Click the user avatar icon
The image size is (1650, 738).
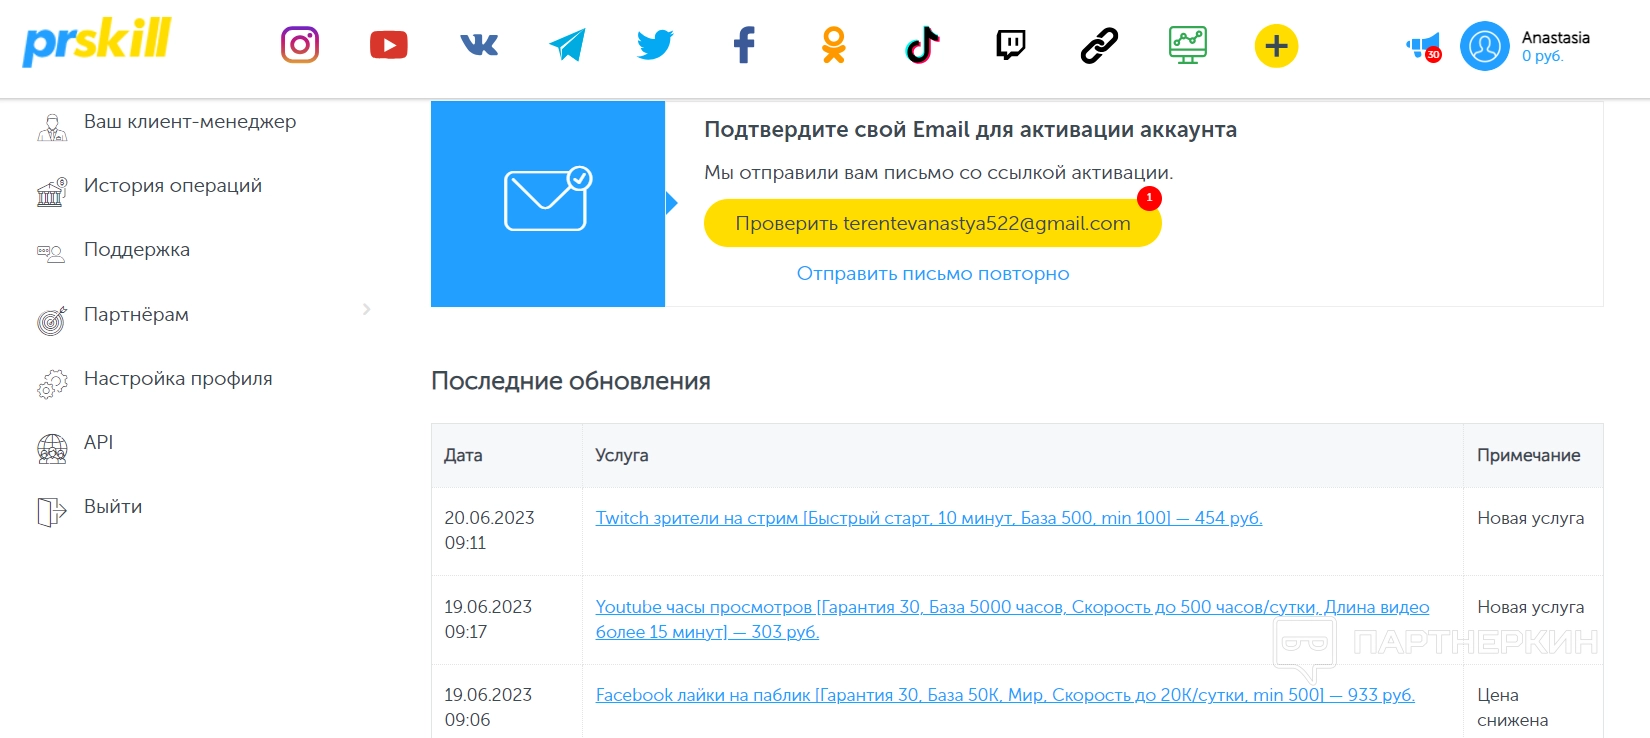[x=1485, y=46]
